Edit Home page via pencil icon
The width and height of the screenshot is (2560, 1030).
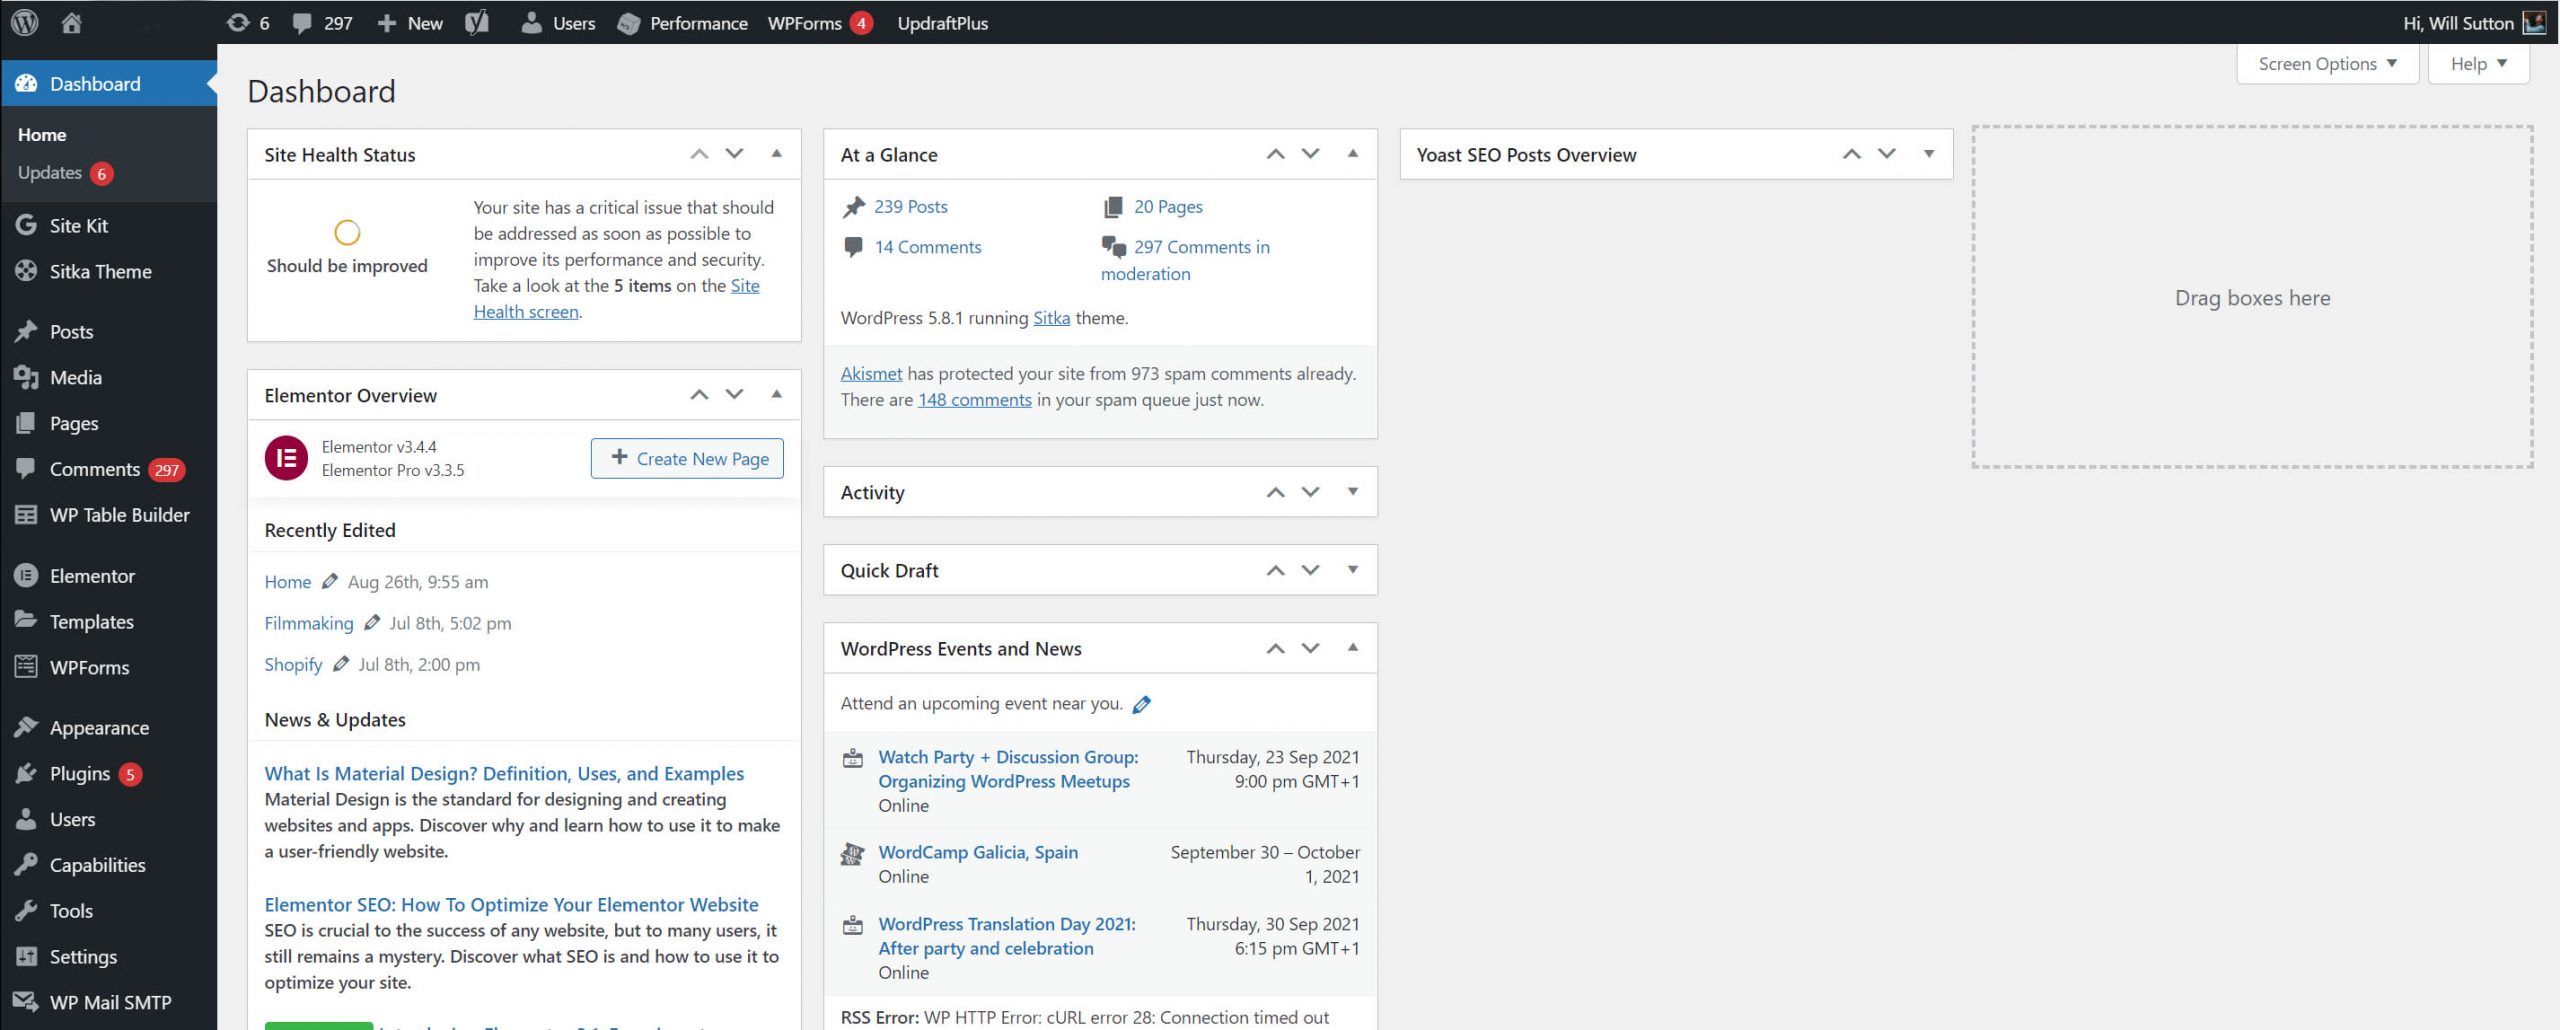tap(330, 581)
